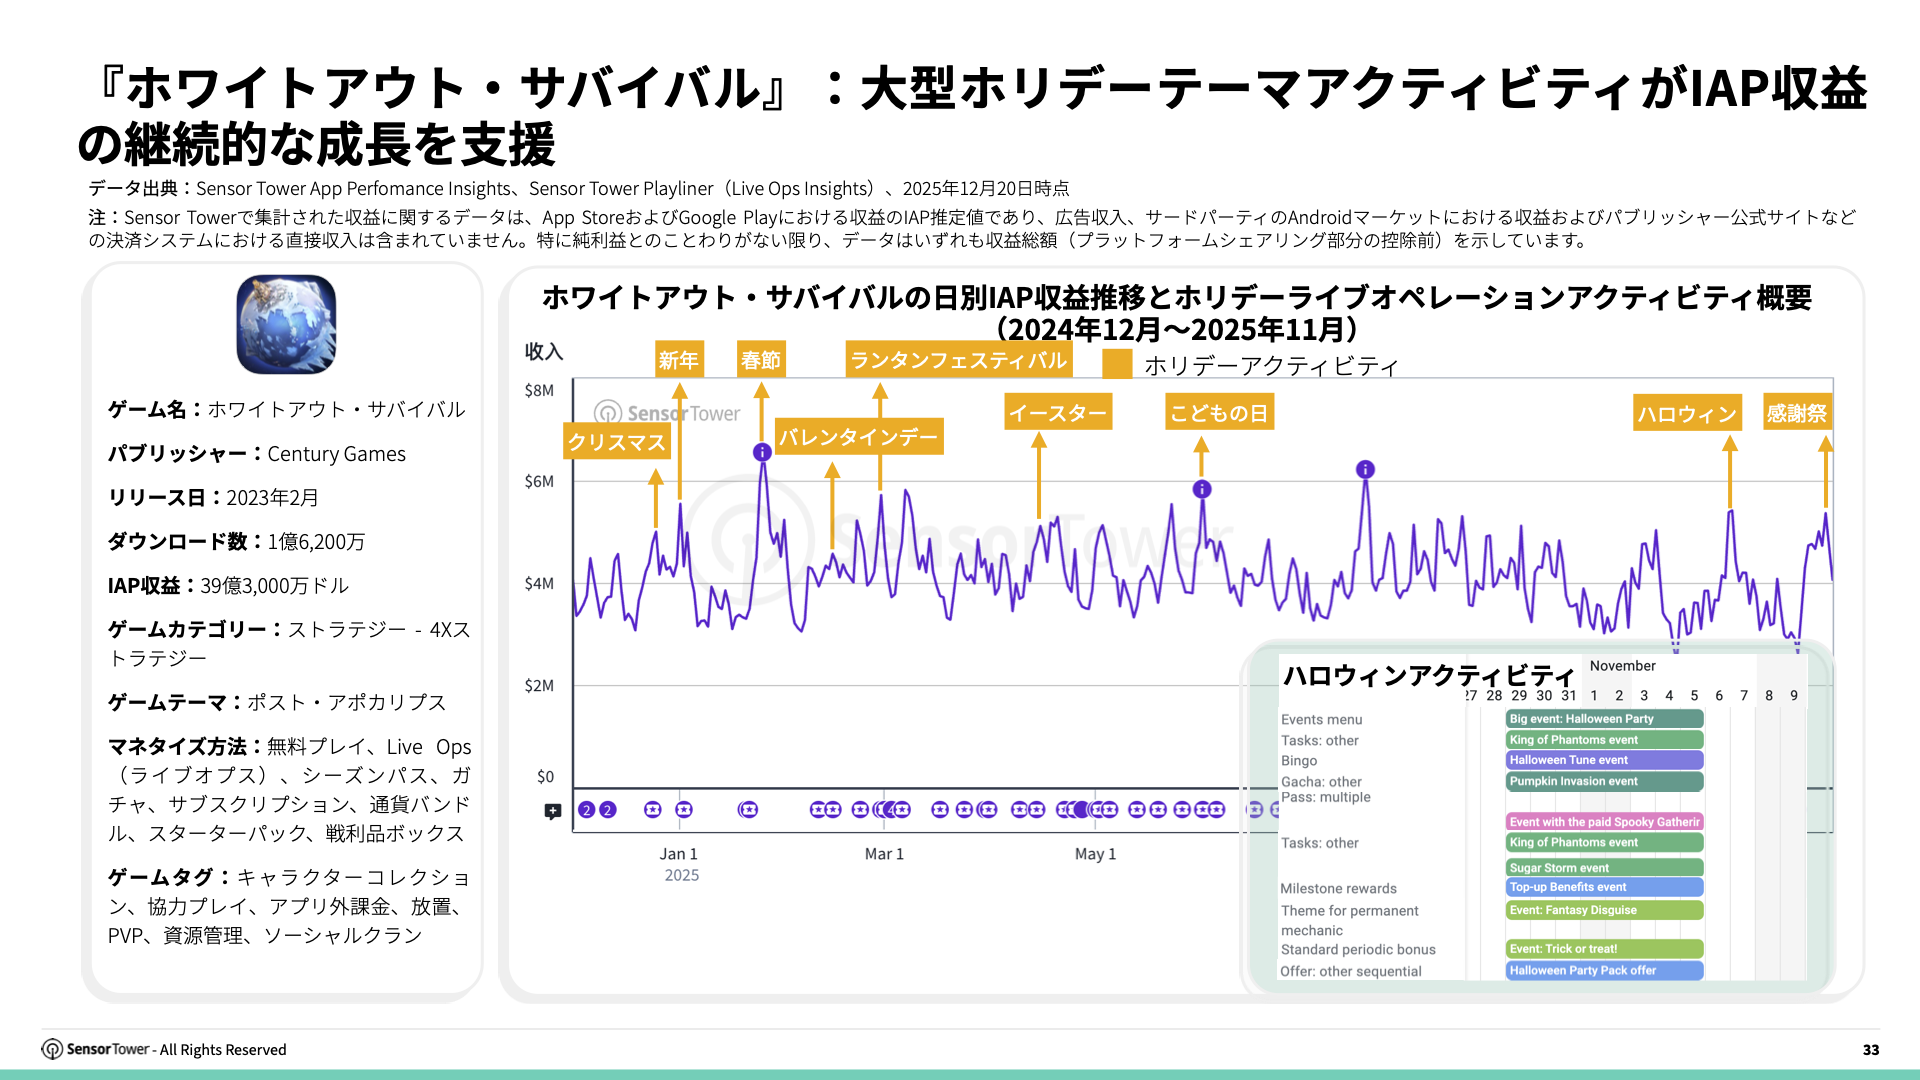The image size is (1920, 1080).
Task: Expand the "2" cluster marker at the timeline start
Action: pos(587,810)
